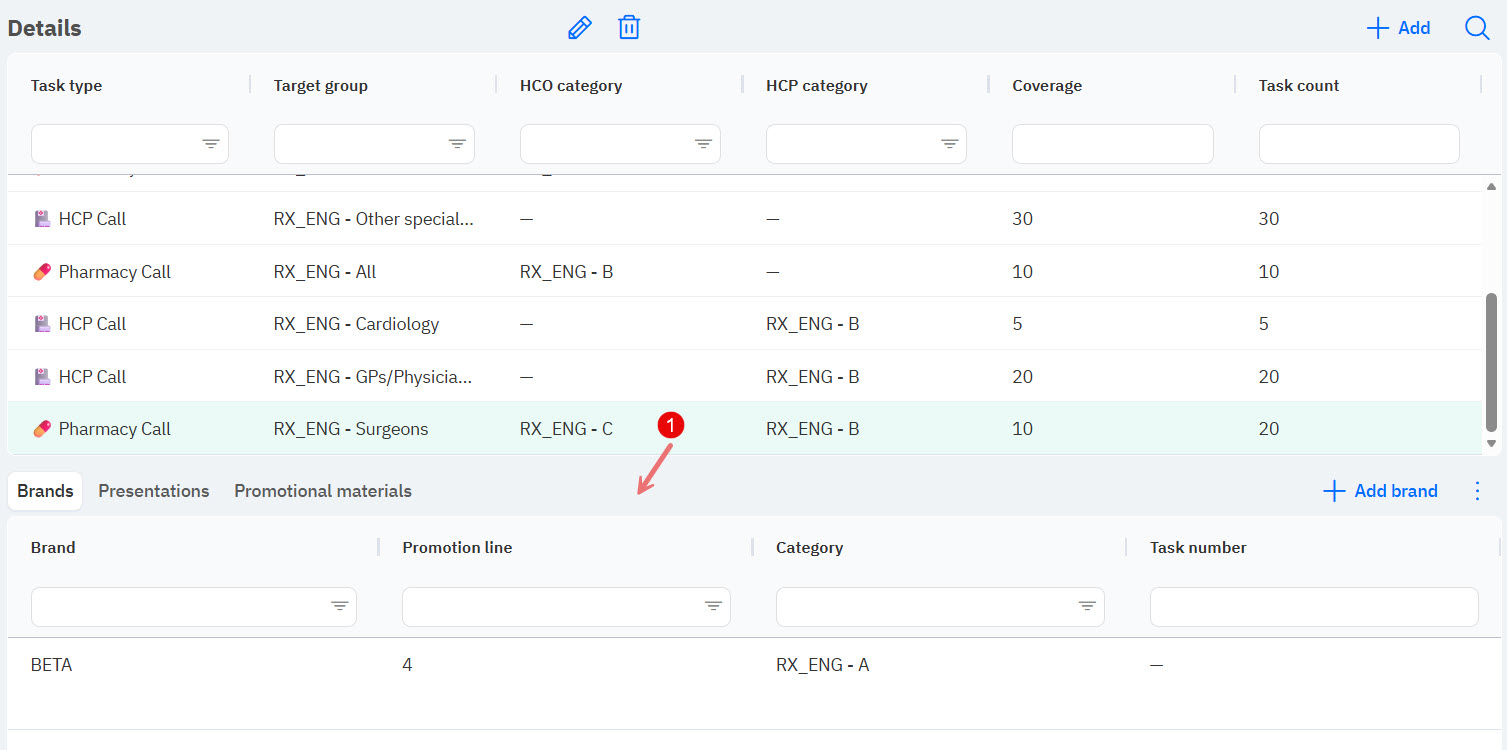Viewport: 1507px width, 750px height.
Task: Switch to the Promotional materials tab
Action: point(323,491)
